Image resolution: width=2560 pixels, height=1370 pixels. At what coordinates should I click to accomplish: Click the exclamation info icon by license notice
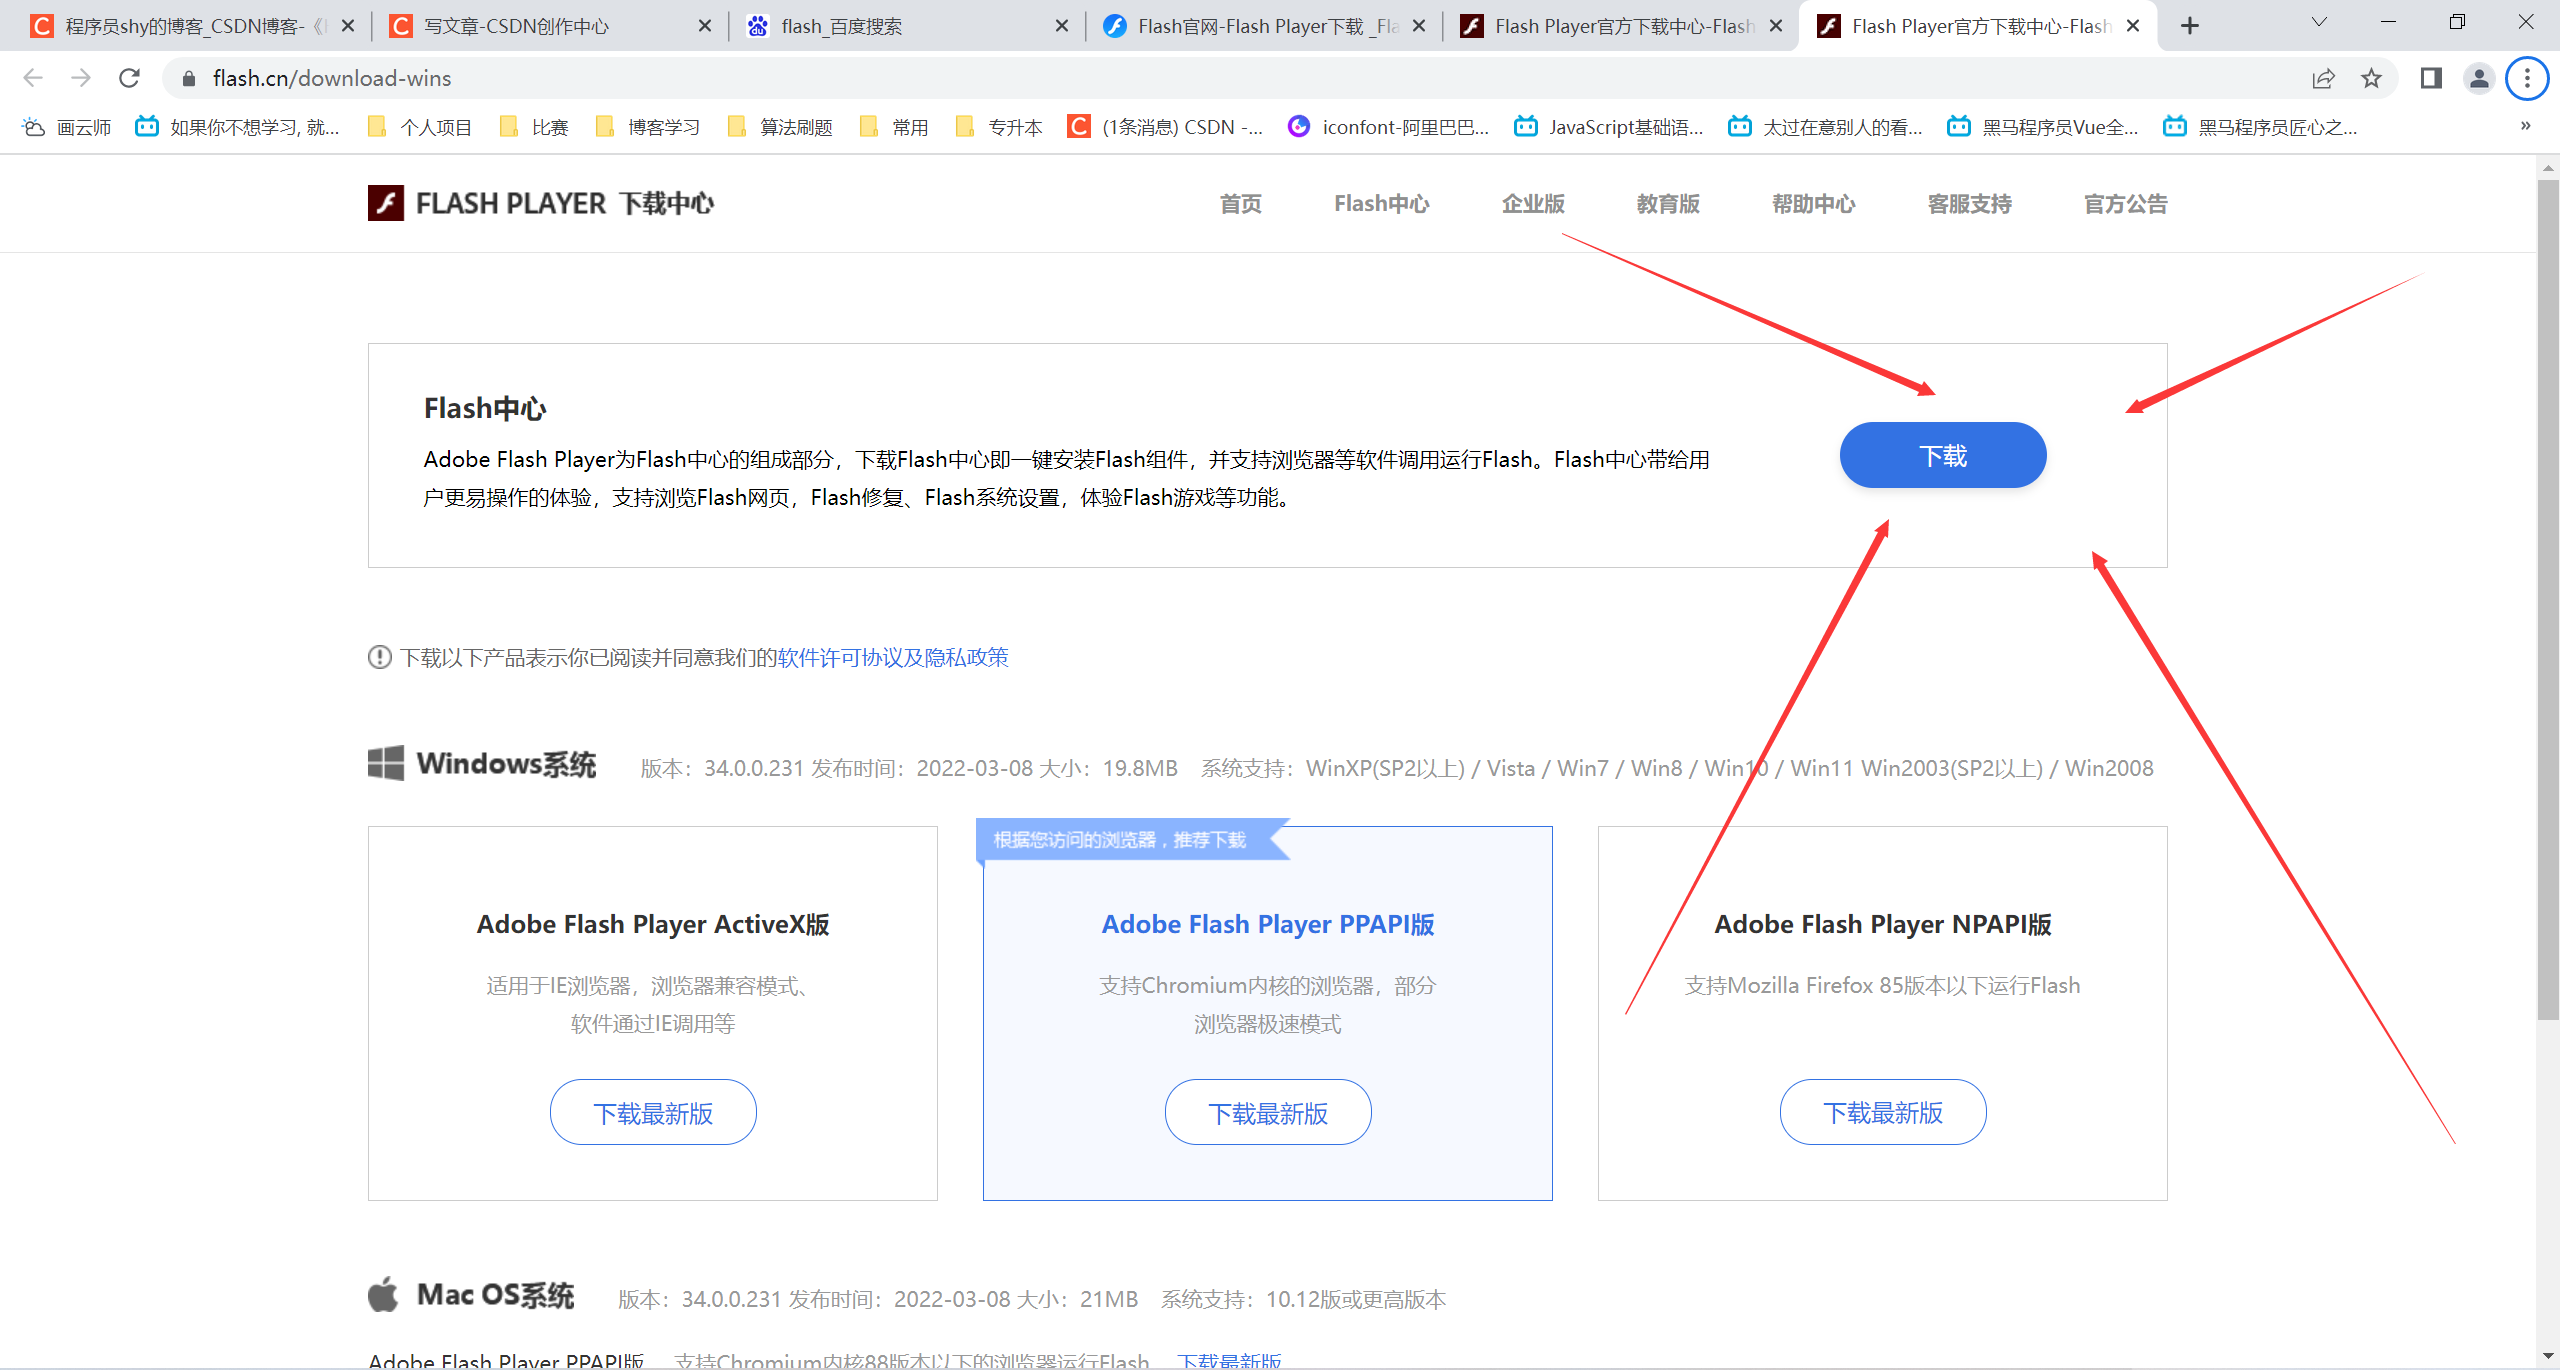380,657
